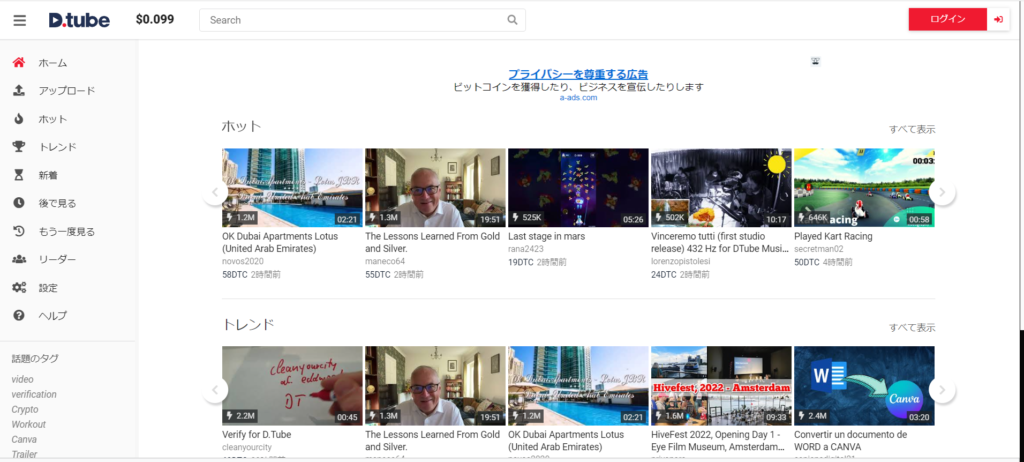The height and width of the screenshot is (462, 1024).
Task: Open 後で見る in the sidebar
Action: coord(57,203)
